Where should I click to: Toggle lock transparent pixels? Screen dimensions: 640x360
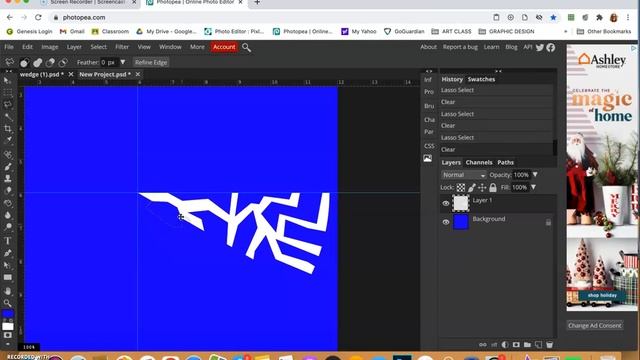461,187
